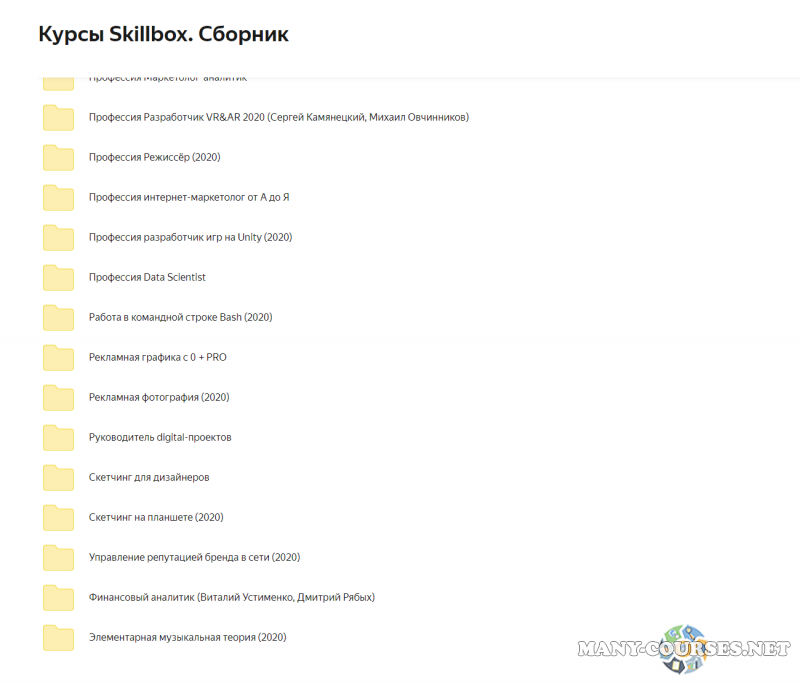Select the Финансовый аналитик folder name text
The image size is (800, 682).
click(231, 597)
